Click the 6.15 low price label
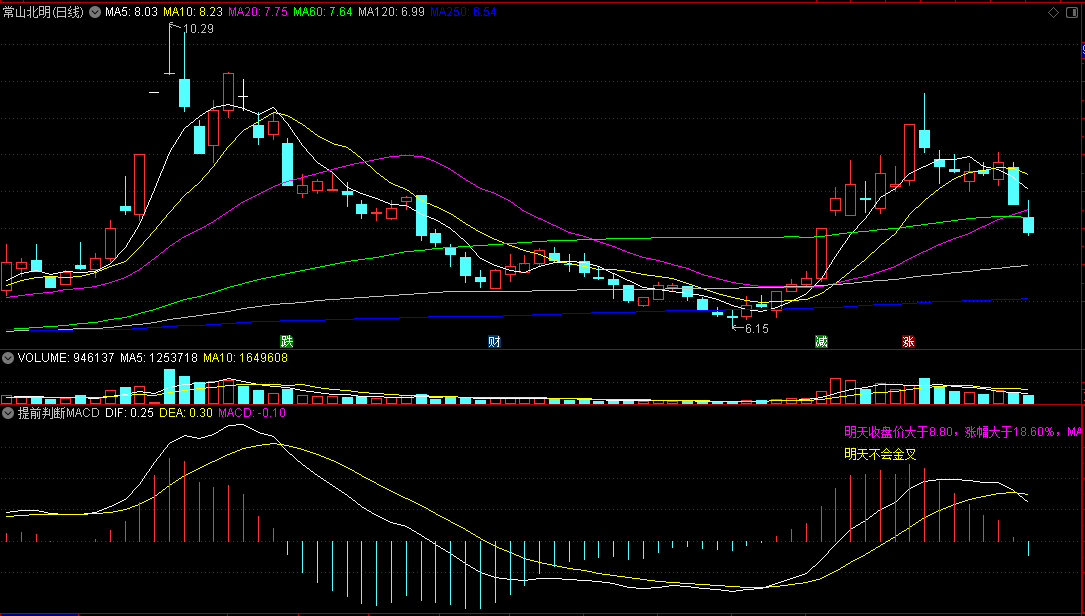 click(756, 329)
